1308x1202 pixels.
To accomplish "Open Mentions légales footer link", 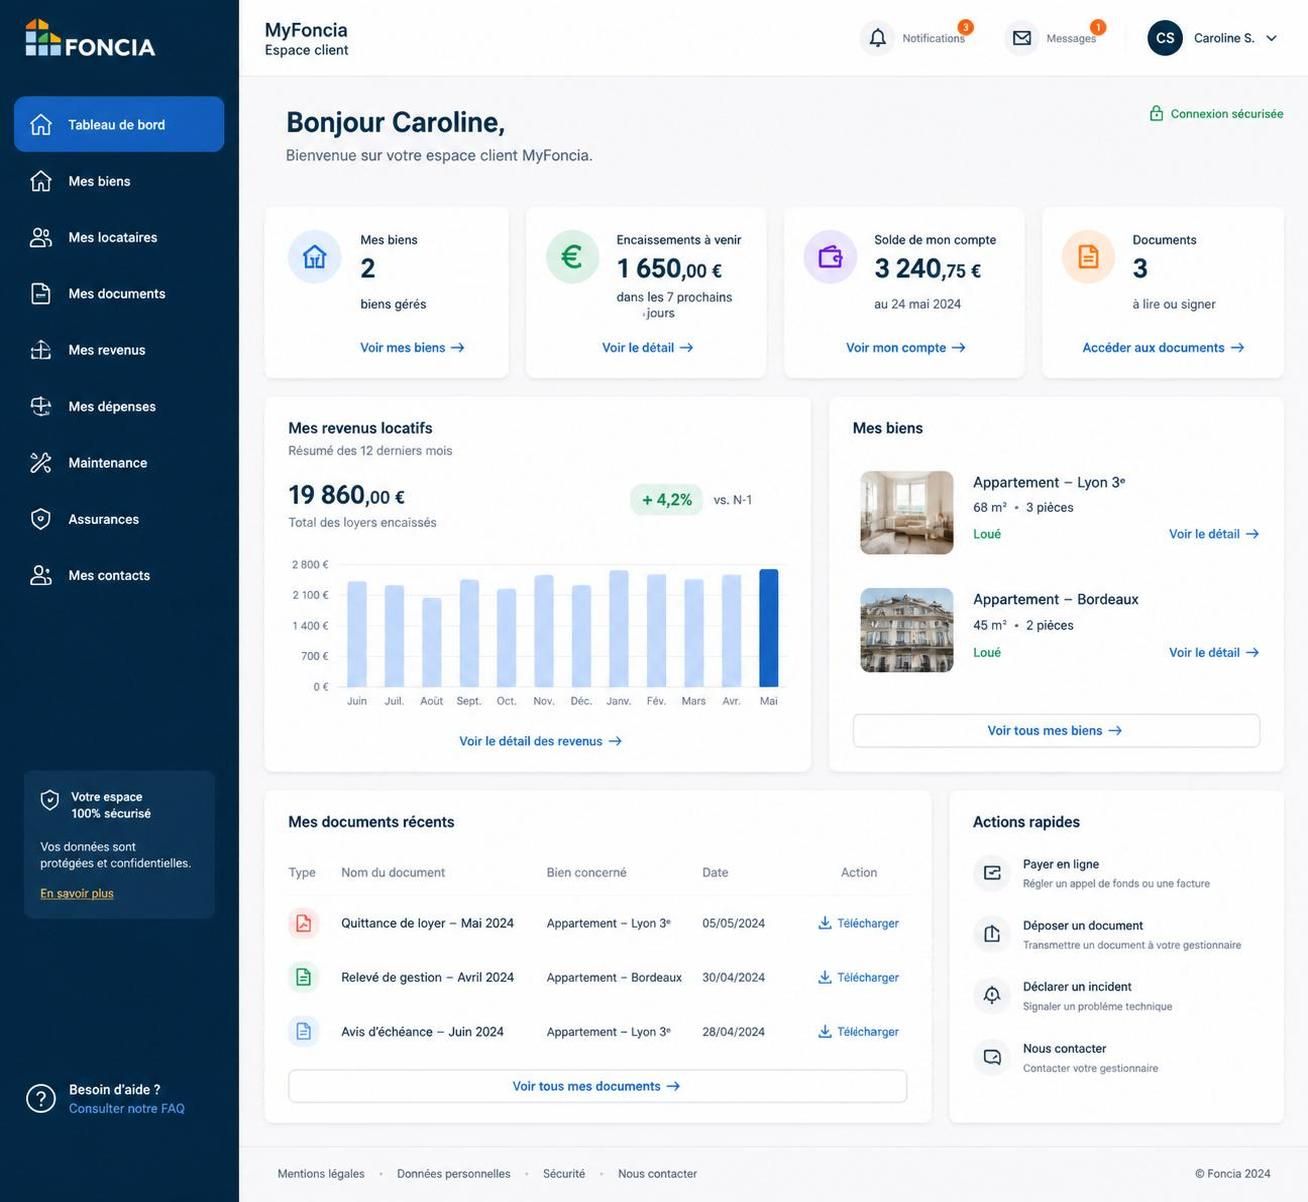I will click(x=321, y=1174).
